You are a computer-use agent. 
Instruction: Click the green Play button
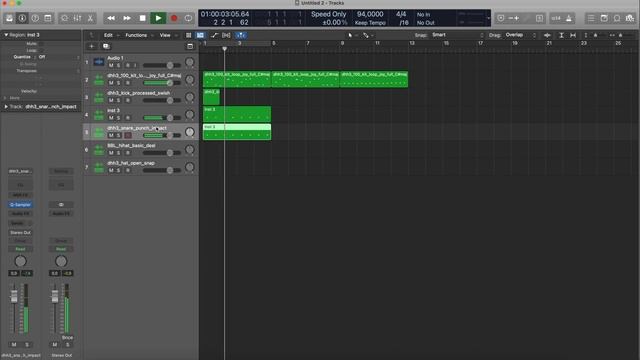click(x=158, y=18)
